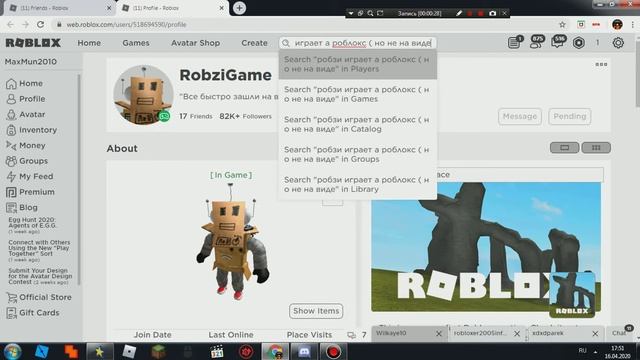
Task: Open the Avatar Design Contest blog post
Action: [40, 276]
